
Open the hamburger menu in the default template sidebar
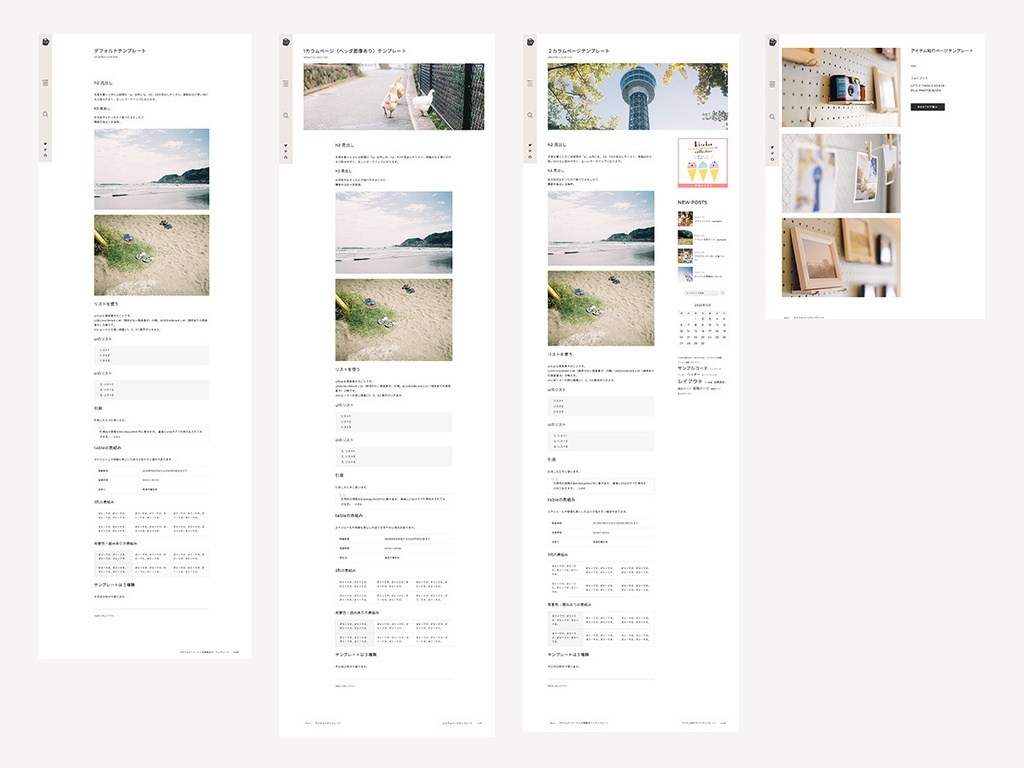(x=45, y=83)
